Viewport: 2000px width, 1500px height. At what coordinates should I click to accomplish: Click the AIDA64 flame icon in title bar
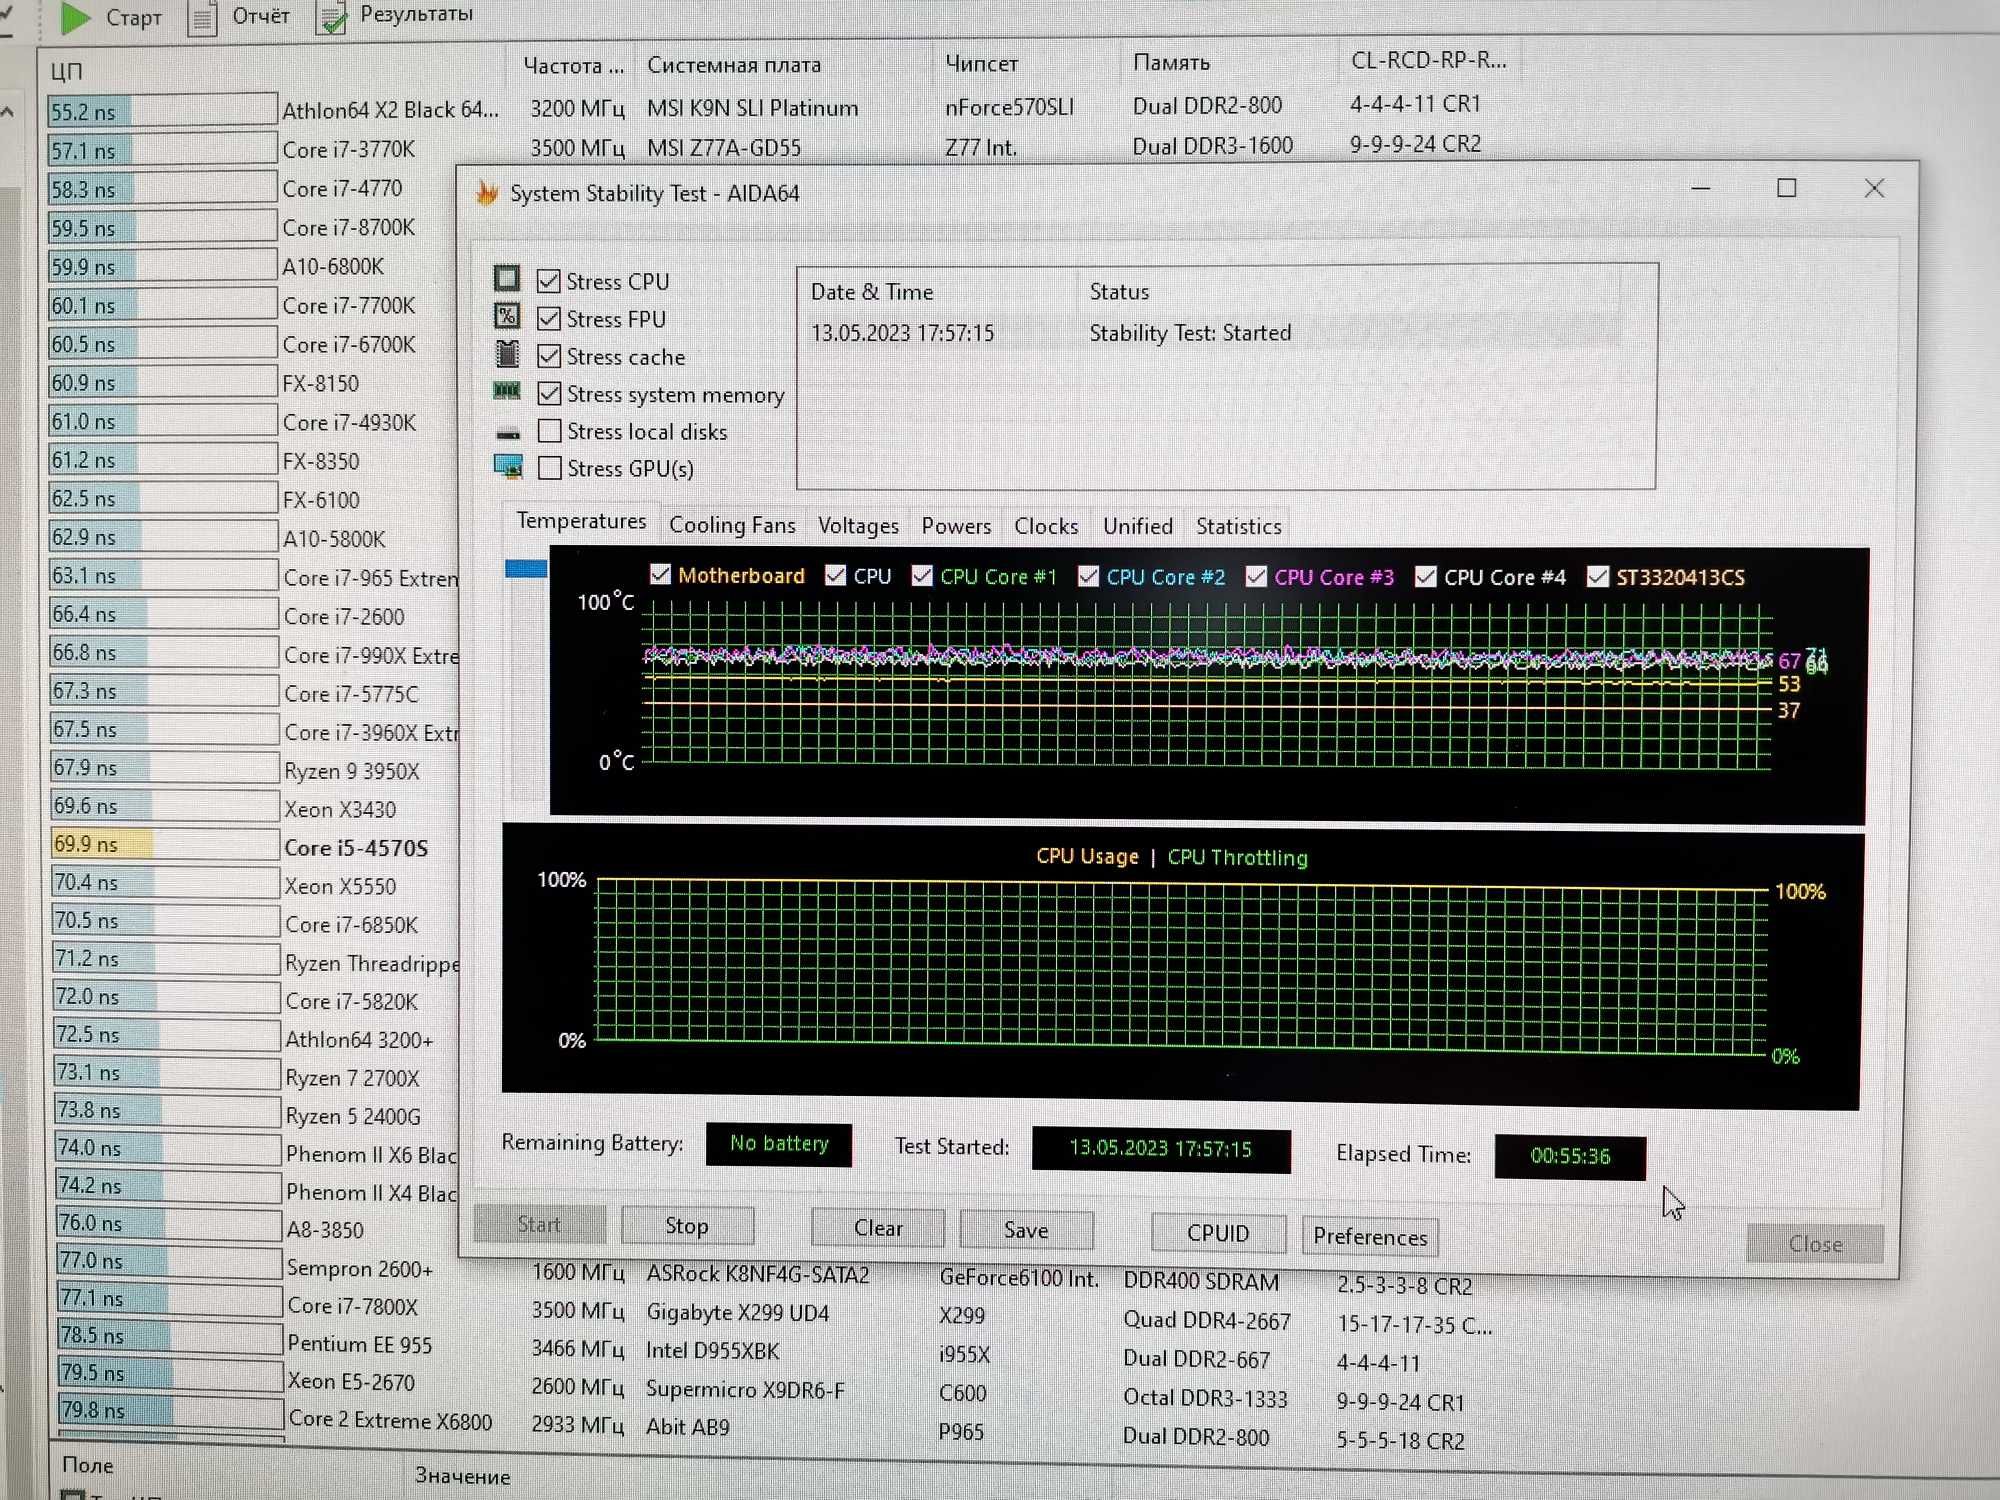pos(488,192)
